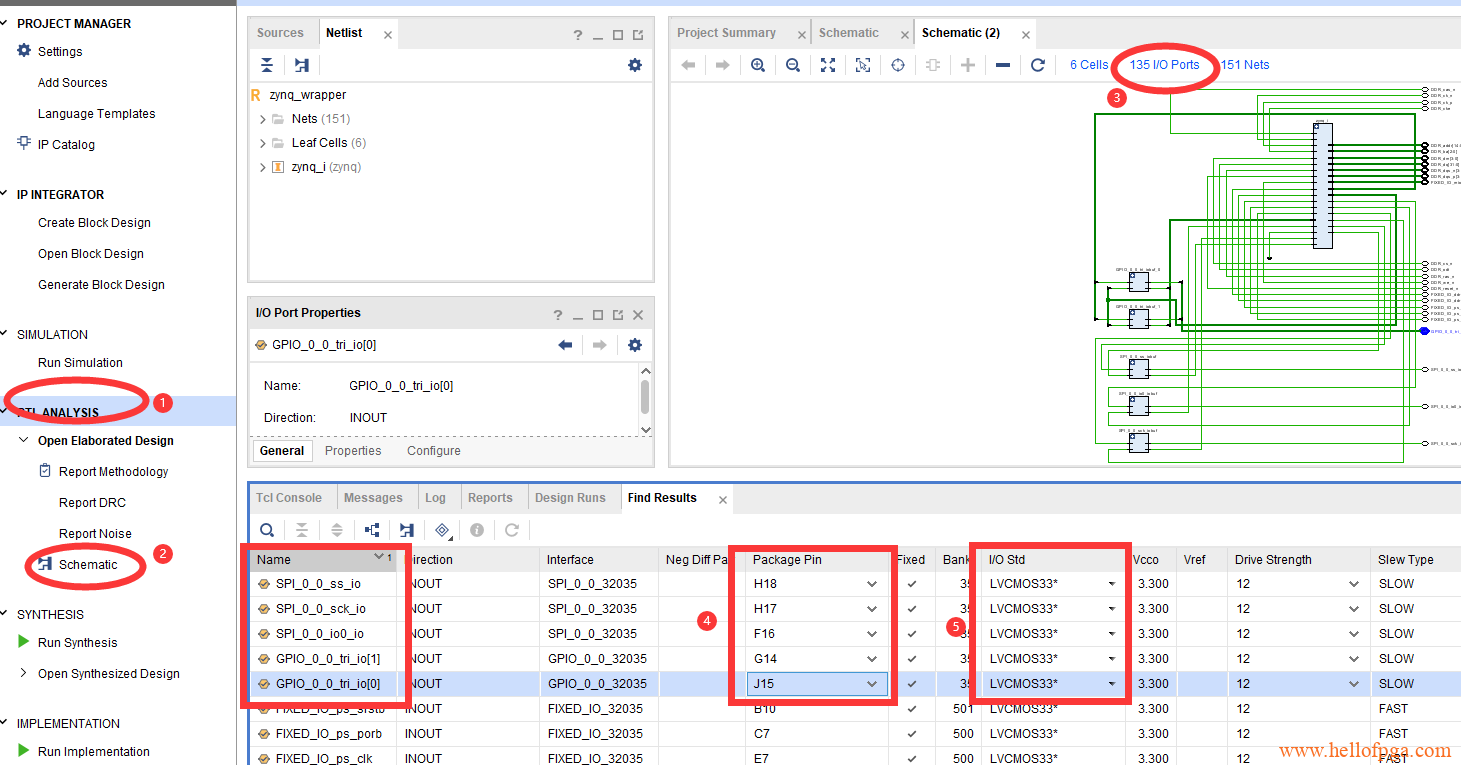
Task: Open Package Pin dropdown showing J15
Action: [872, 684]
